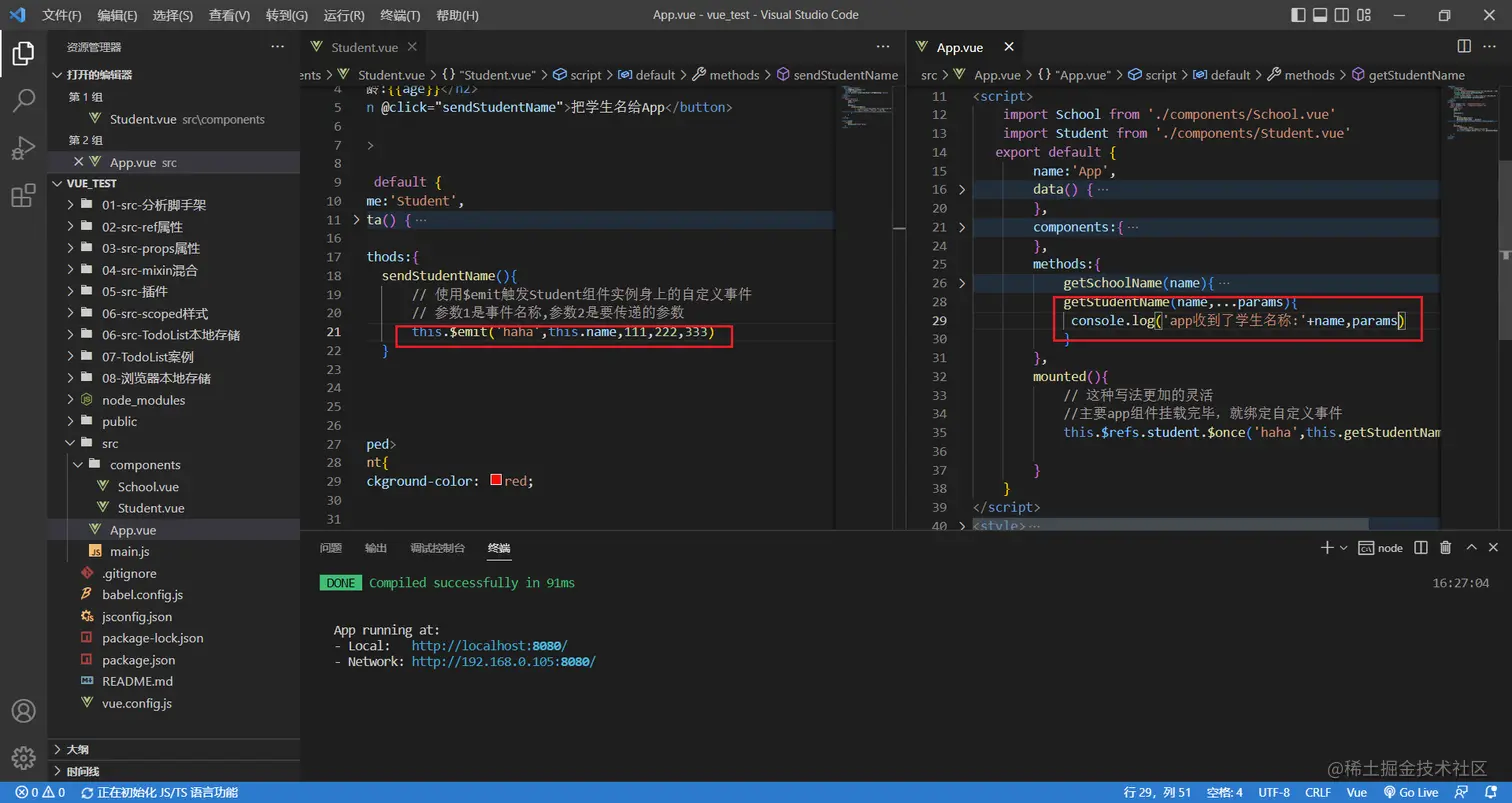The height and width of the screenshot is (803, 1512).
Task: Open the 终端(T) menu
Action: coord(400,15)
